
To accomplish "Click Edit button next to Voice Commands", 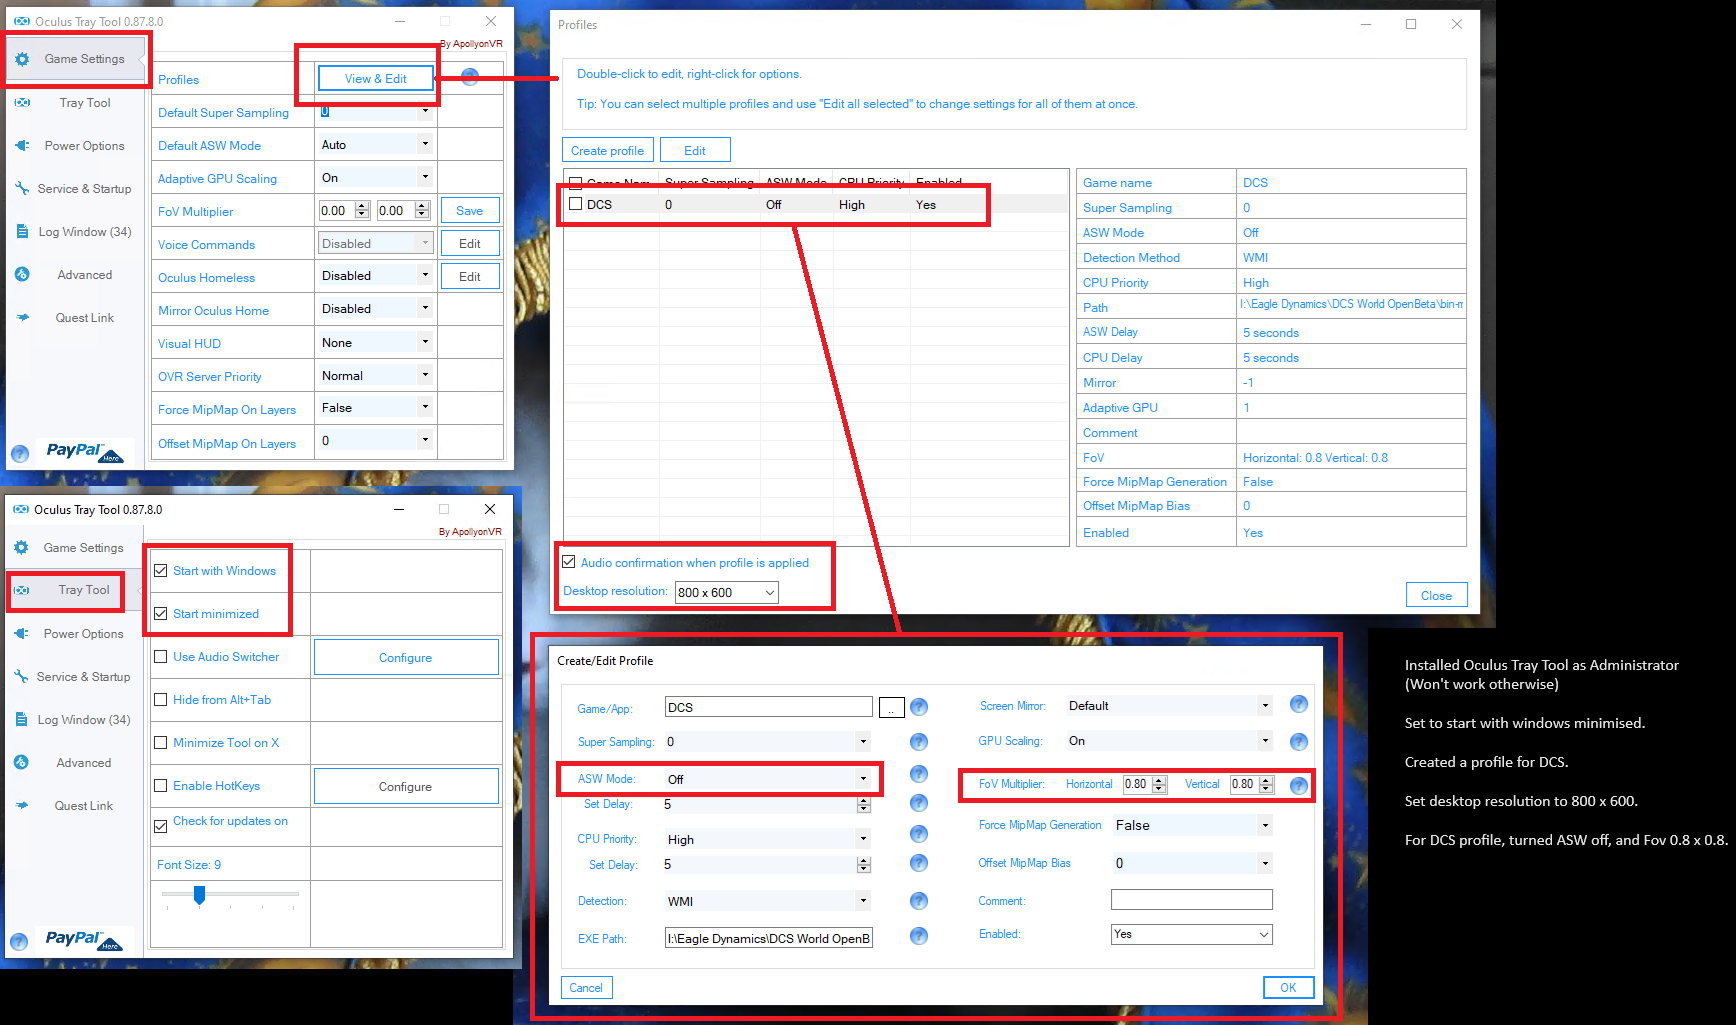I will [x=470, y=244].
